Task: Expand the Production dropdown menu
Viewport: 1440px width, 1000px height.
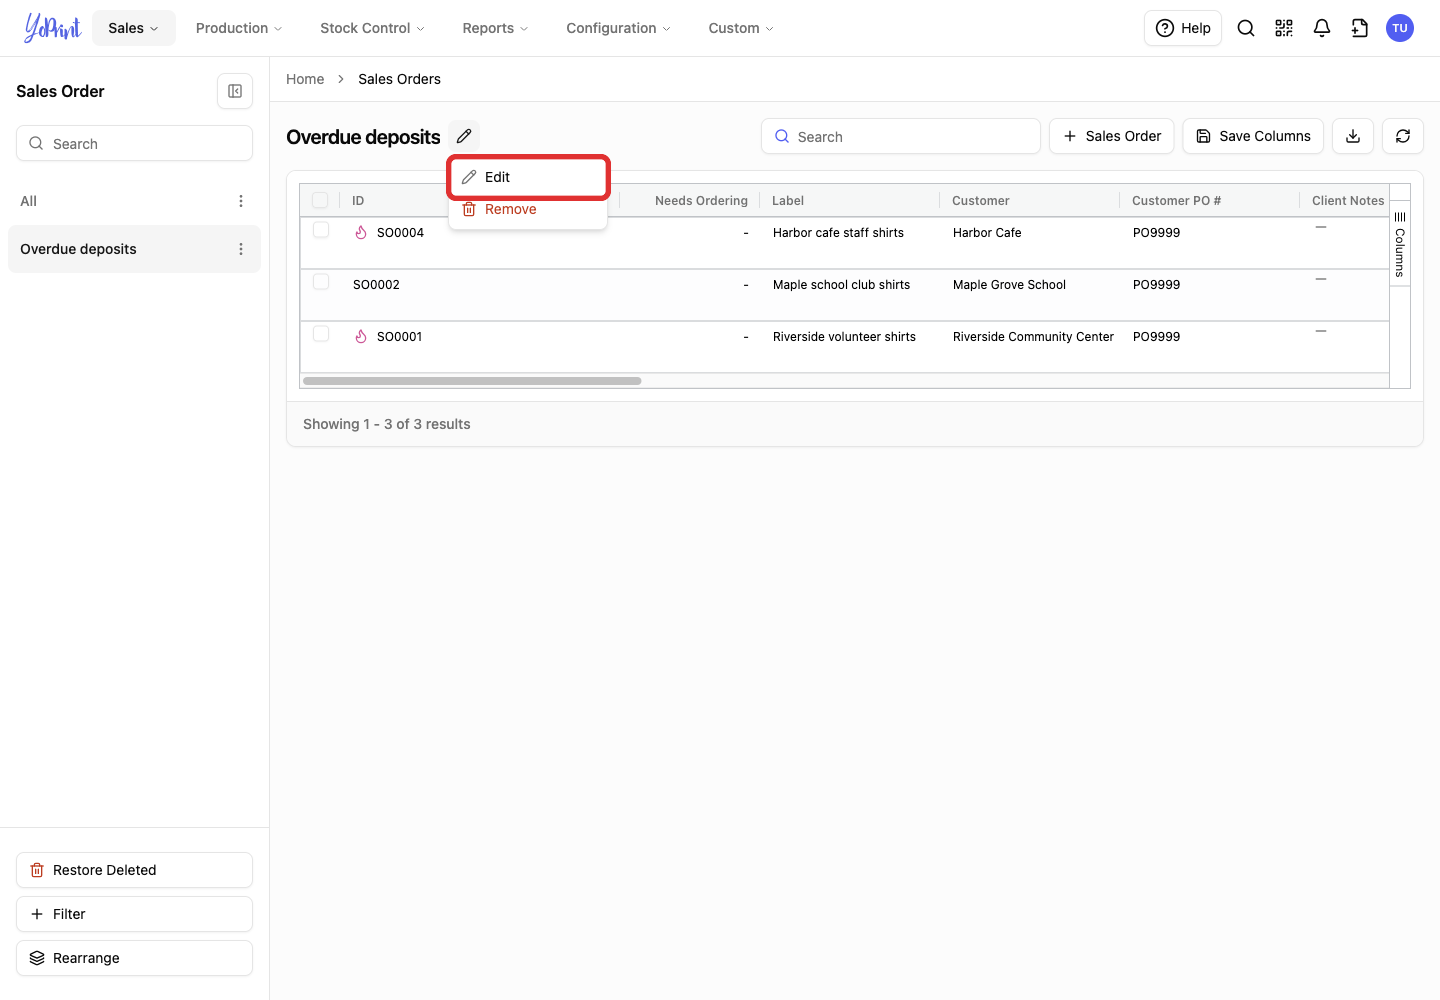Action: click(x=239, y=28)
